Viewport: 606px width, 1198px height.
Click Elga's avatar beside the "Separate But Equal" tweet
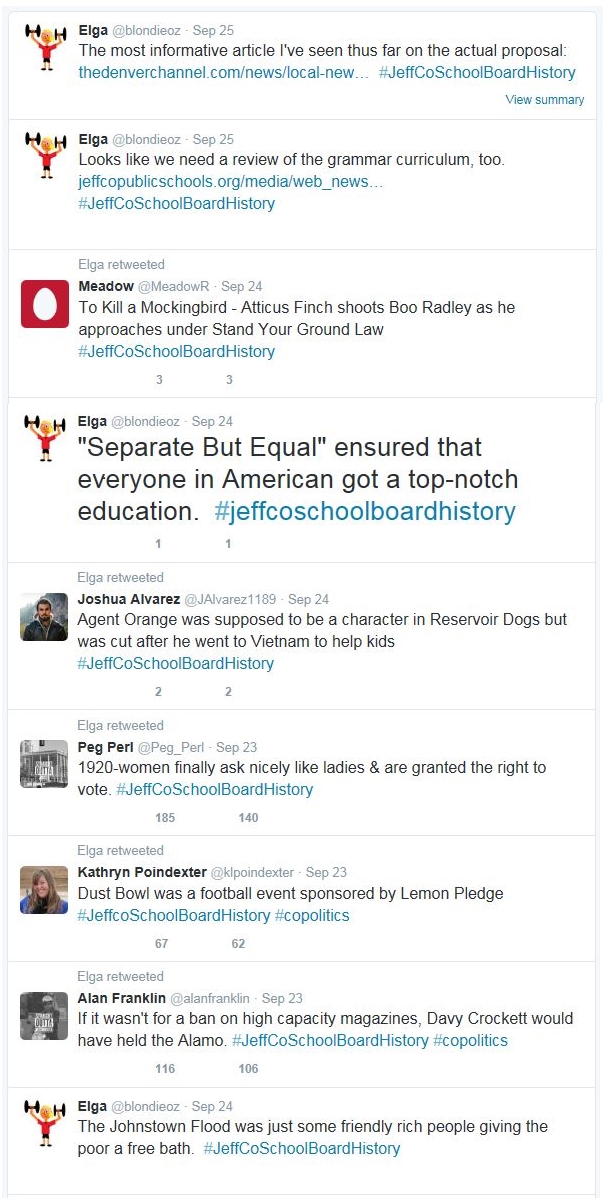pos(44,440)
